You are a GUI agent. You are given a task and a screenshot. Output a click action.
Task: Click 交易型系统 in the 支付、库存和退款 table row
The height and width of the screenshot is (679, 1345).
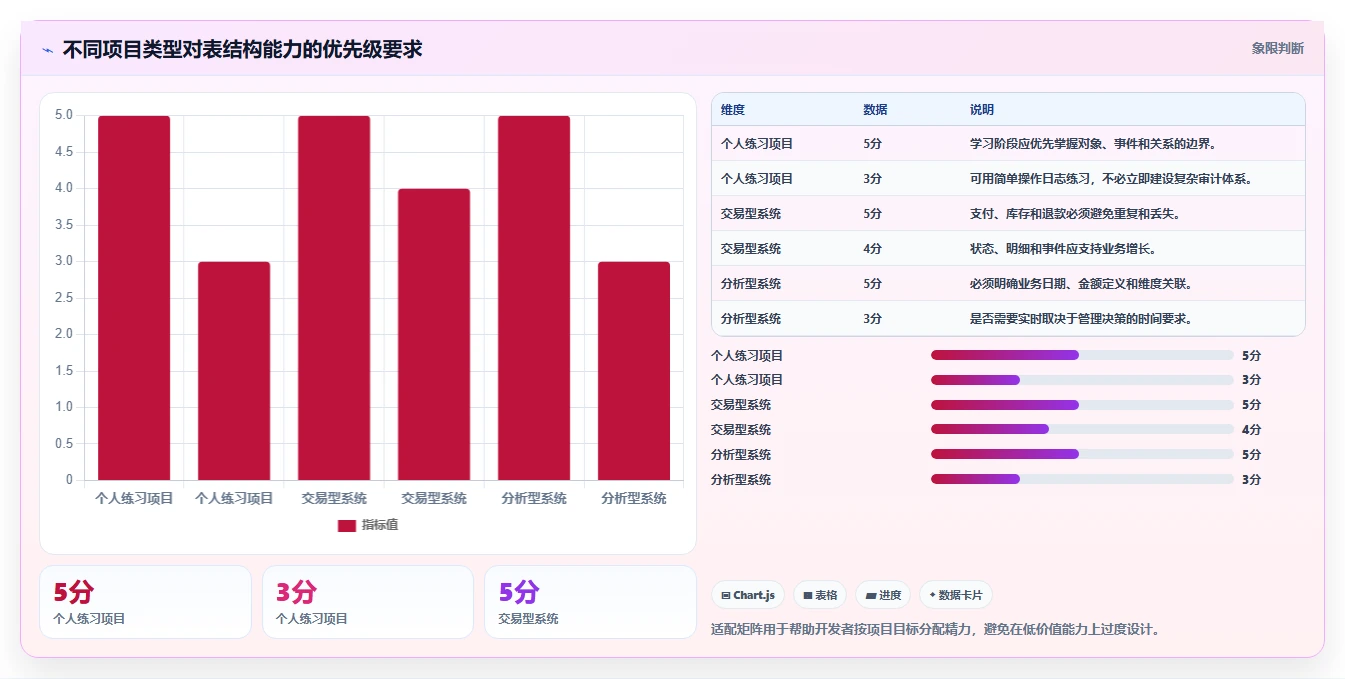point(751,214)
